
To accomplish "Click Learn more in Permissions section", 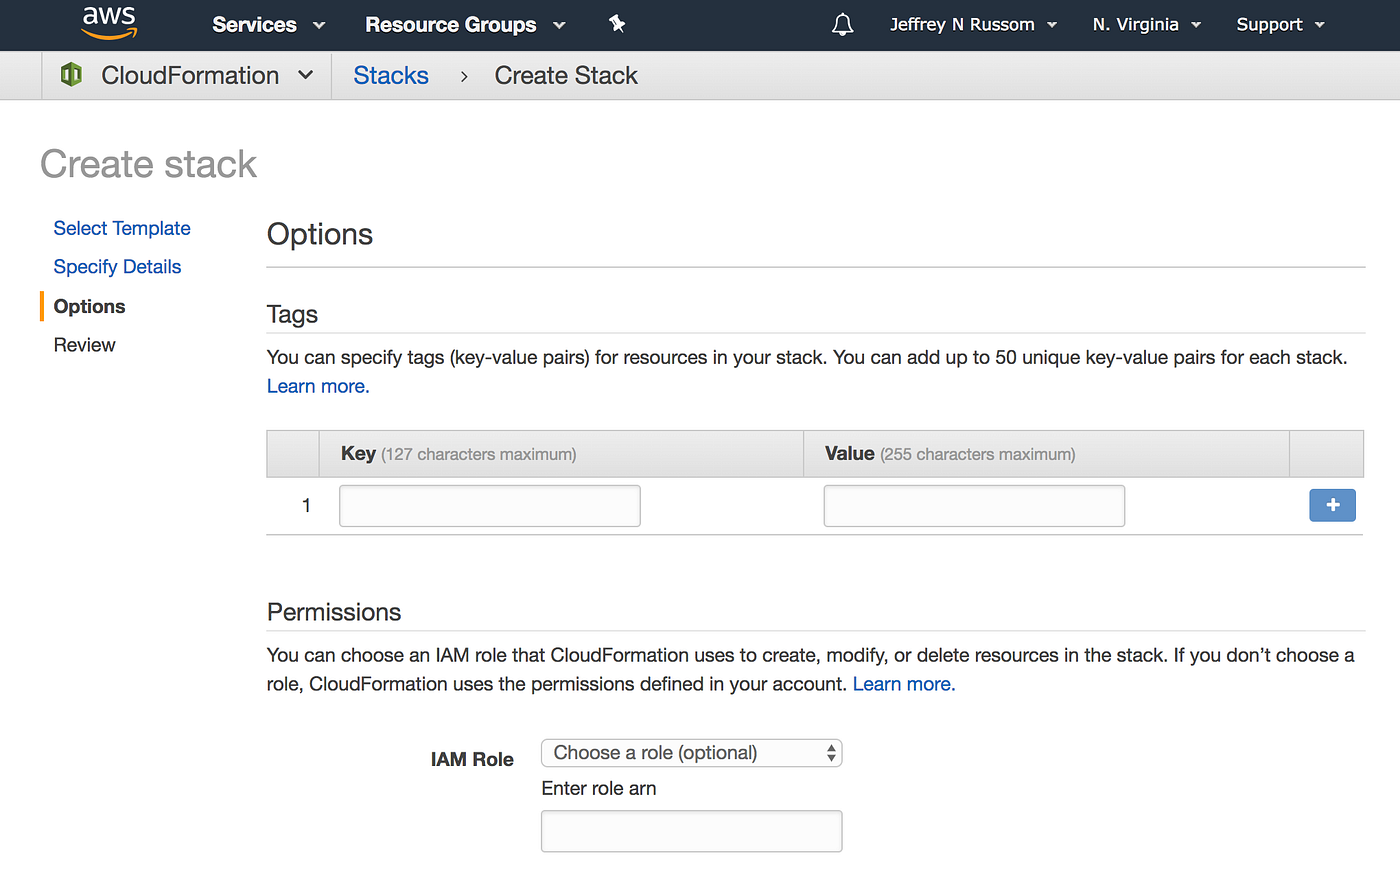I will click(x=903, y=684).
